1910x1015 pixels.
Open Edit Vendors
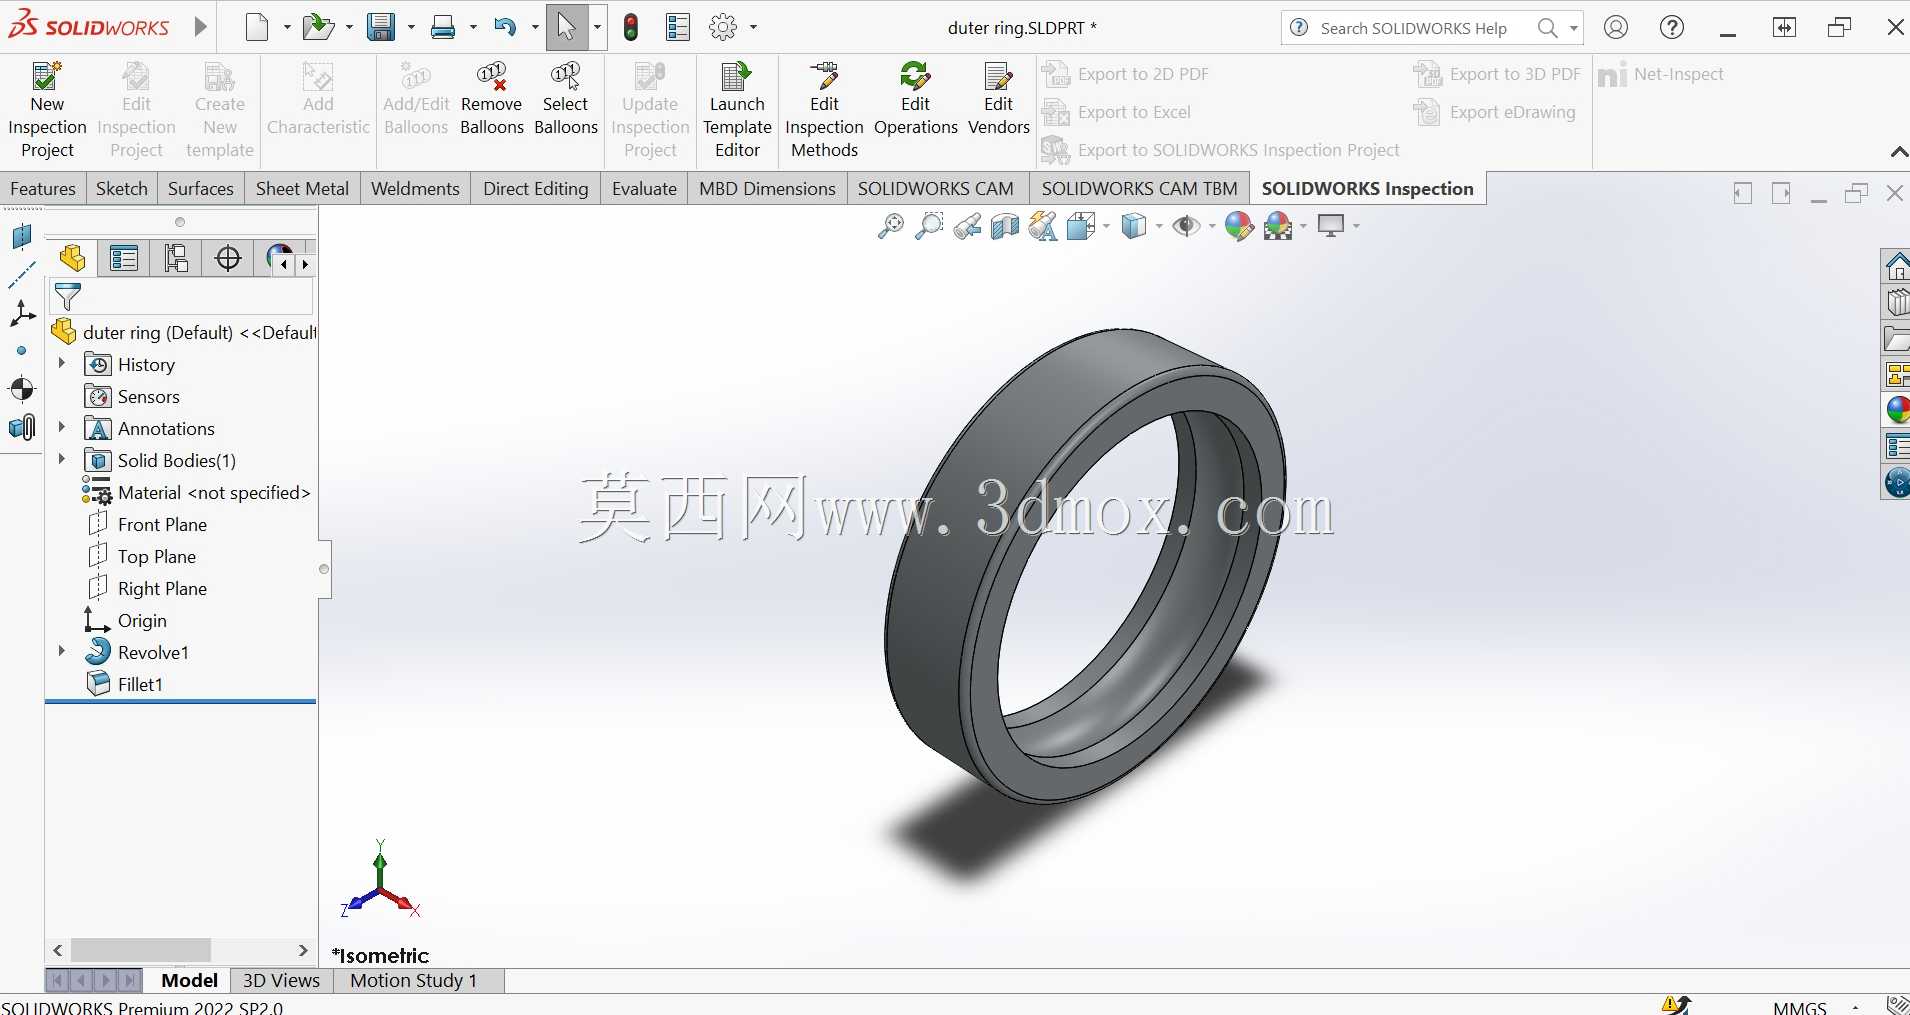pyautogui.click(x=998, y=99)
